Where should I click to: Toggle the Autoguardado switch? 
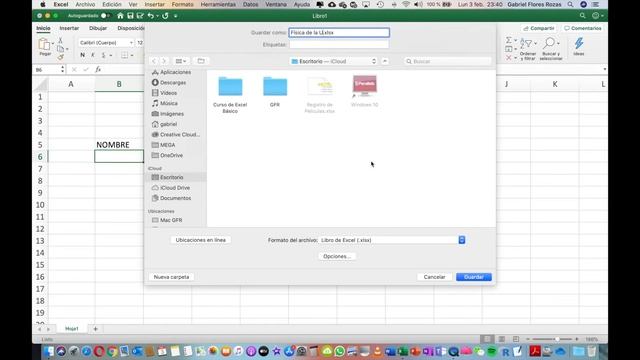(105, 16)
